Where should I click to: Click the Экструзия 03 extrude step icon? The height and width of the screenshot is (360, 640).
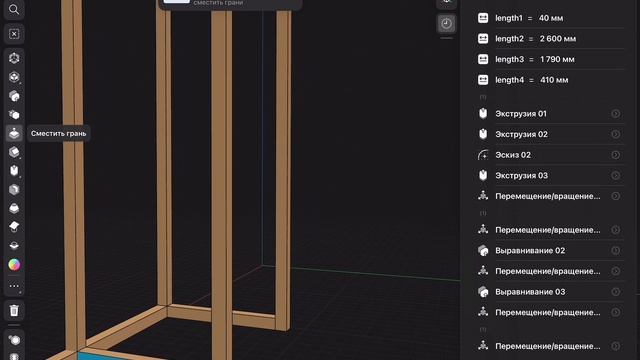pos(483,176)
